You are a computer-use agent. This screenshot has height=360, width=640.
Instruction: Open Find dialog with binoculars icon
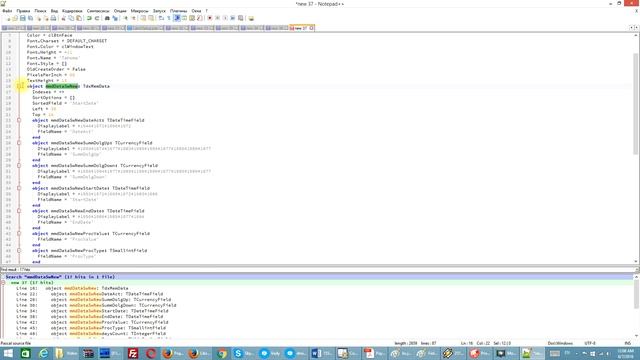[x=107, y=18]
